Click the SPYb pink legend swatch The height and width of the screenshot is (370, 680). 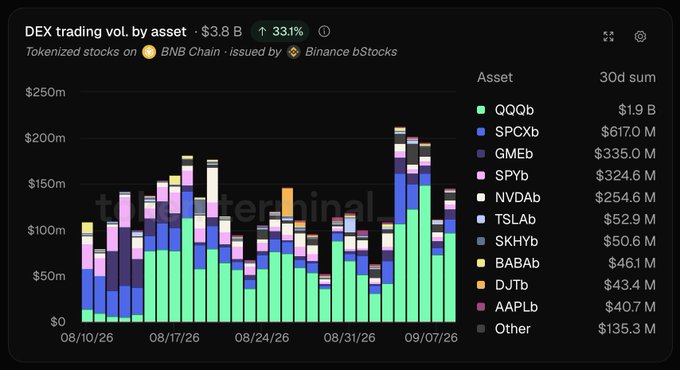pos(481,175)
